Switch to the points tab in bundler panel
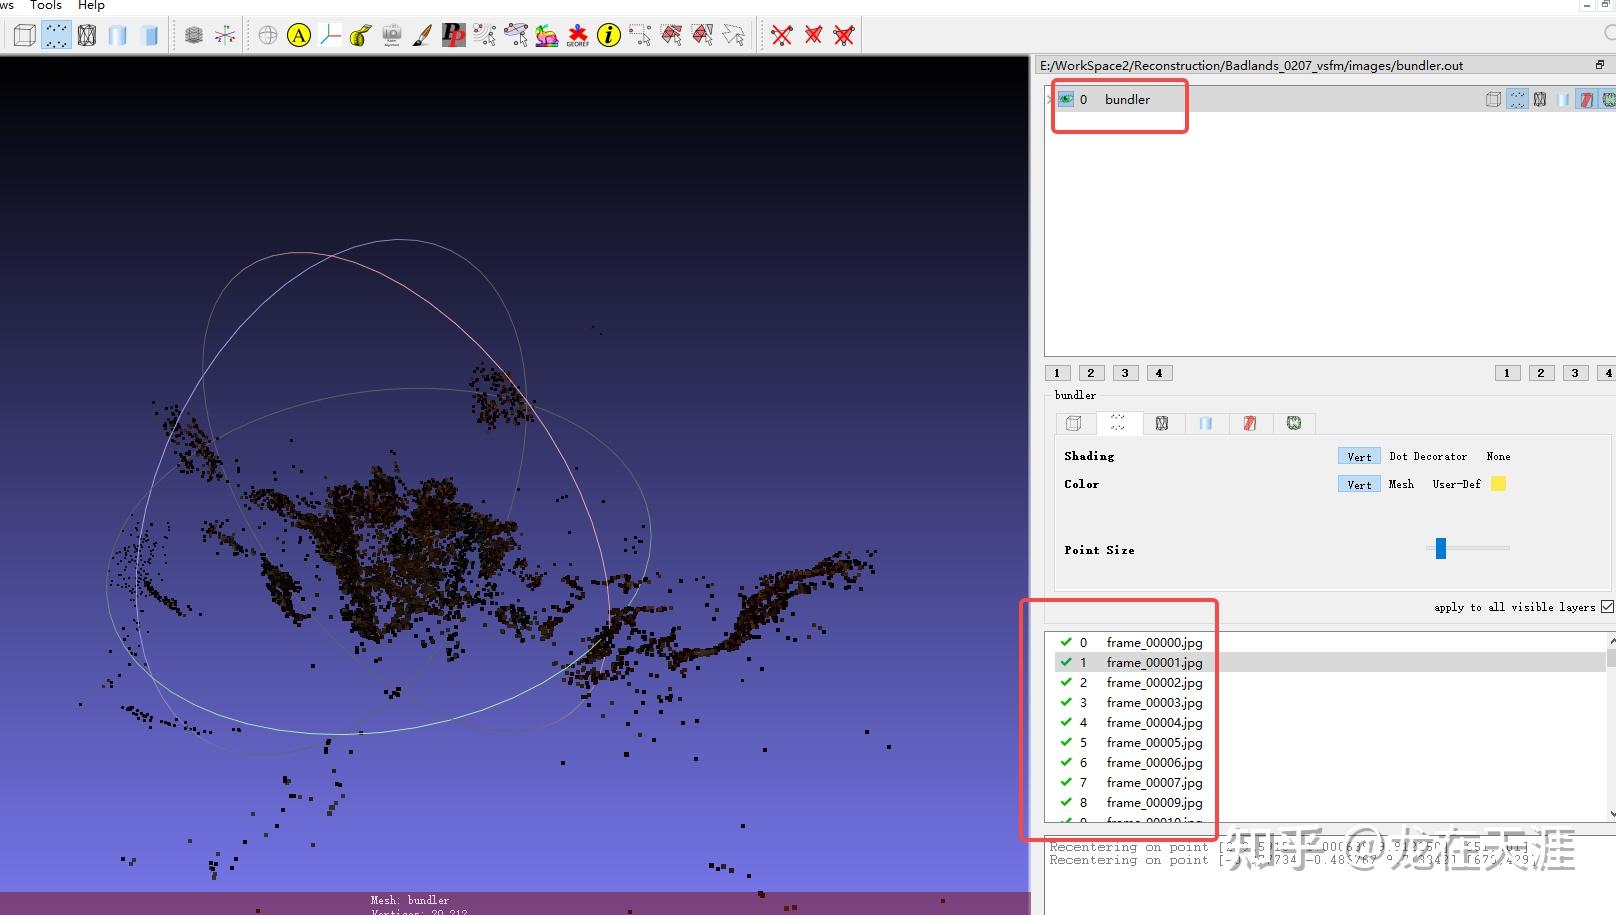The height and width of the screenshot is (915, 1616). pos(1118,423)
